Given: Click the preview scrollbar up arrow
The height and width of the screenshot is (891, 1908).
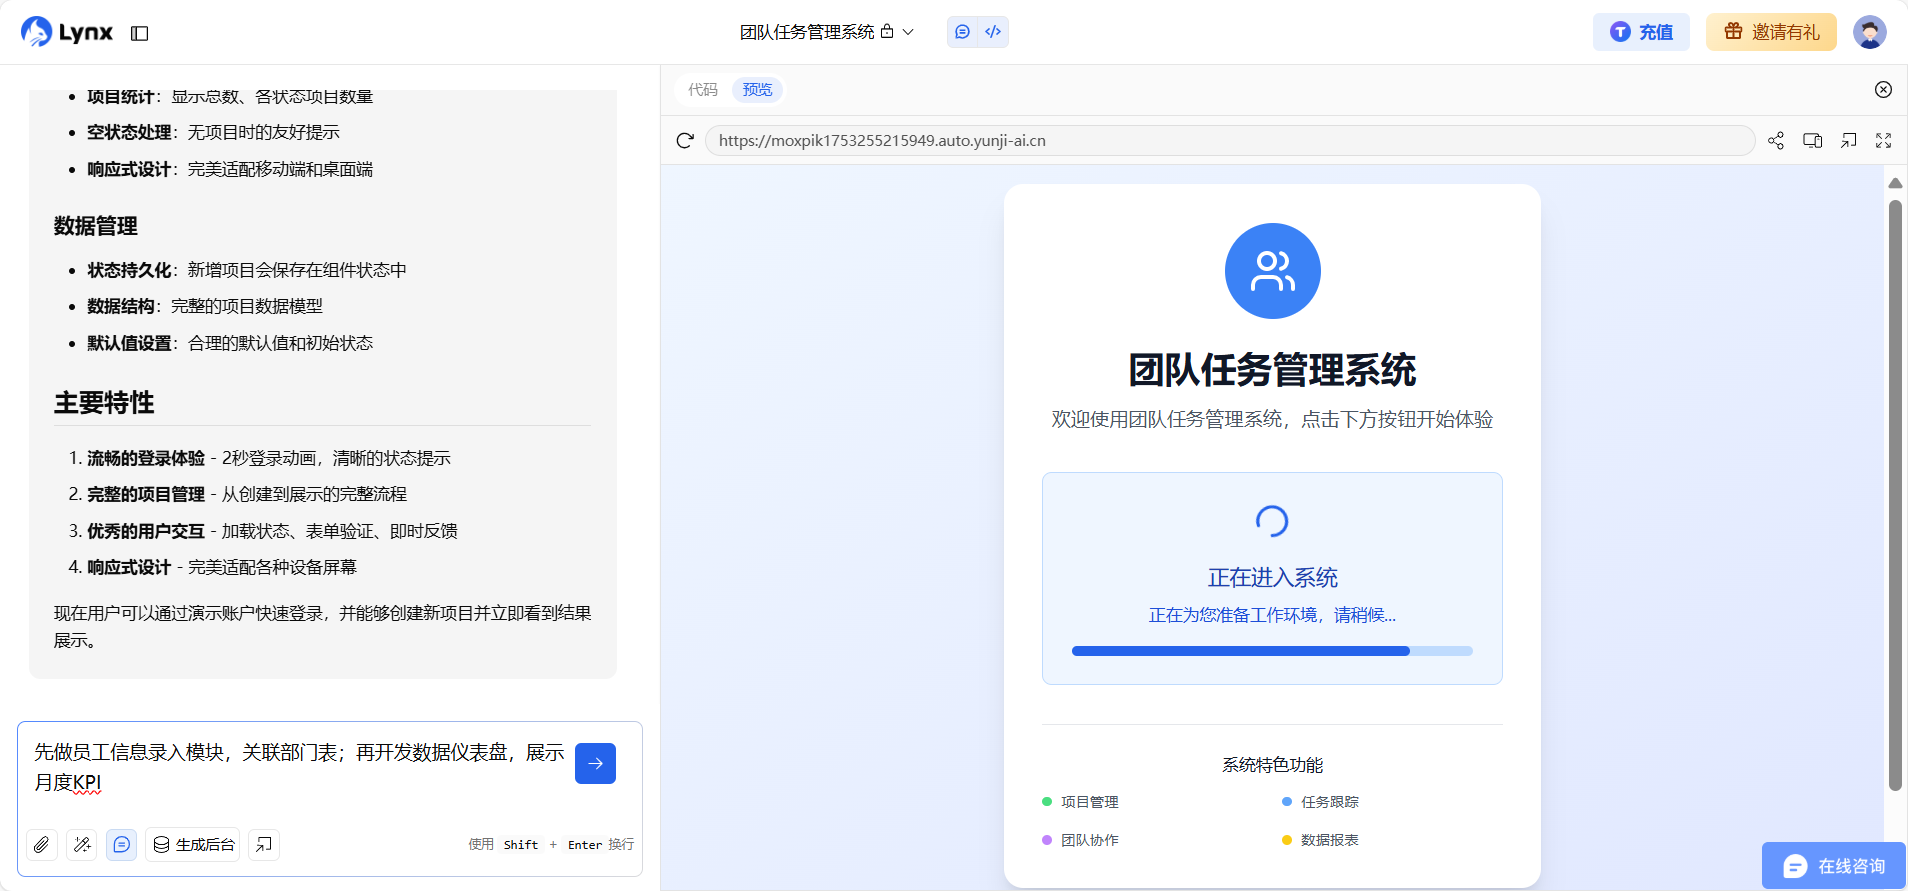Looking at the screenshot, I should (1895, 183).
